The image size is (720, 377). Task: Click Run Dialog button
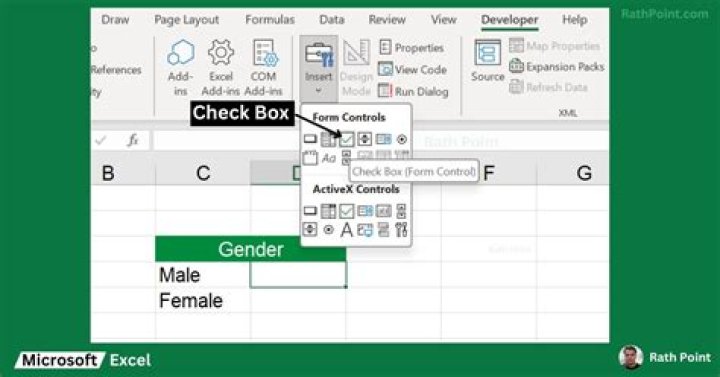pyautogui.click(x=413, y=91)
